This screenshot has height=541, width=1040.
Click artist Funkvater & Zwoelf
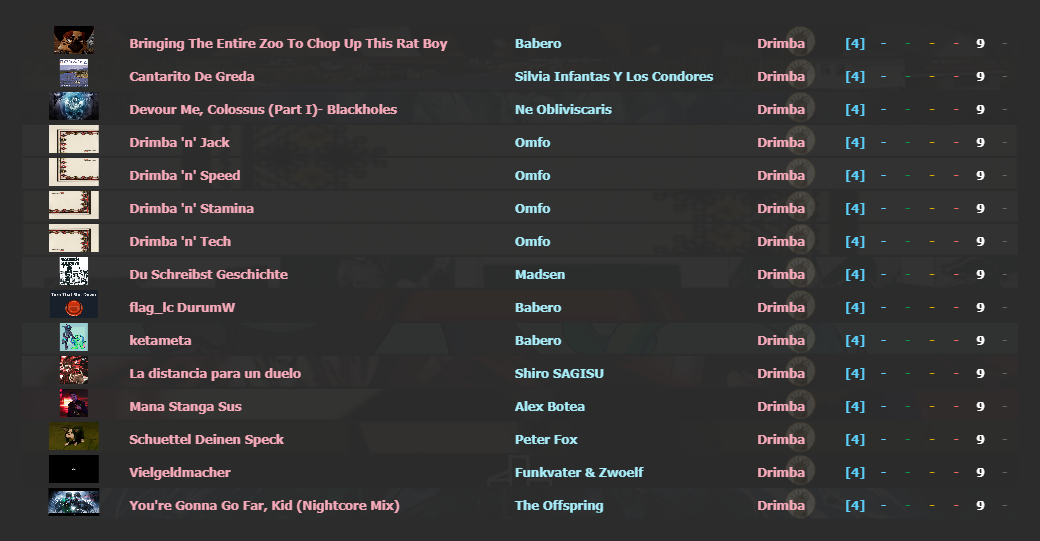(x=579, y=472)
